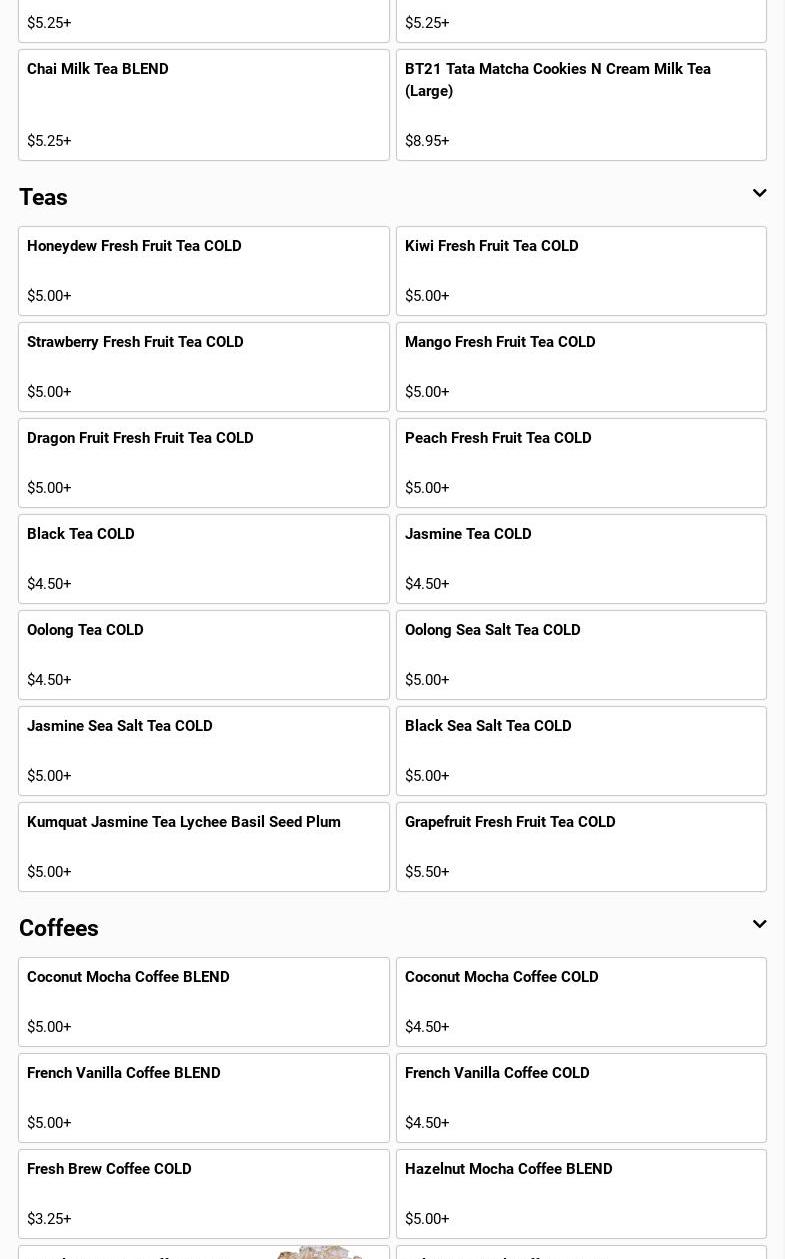Pick Fresh Brew Coffee COLD

pyautogui.click(x=204, y=1194)
